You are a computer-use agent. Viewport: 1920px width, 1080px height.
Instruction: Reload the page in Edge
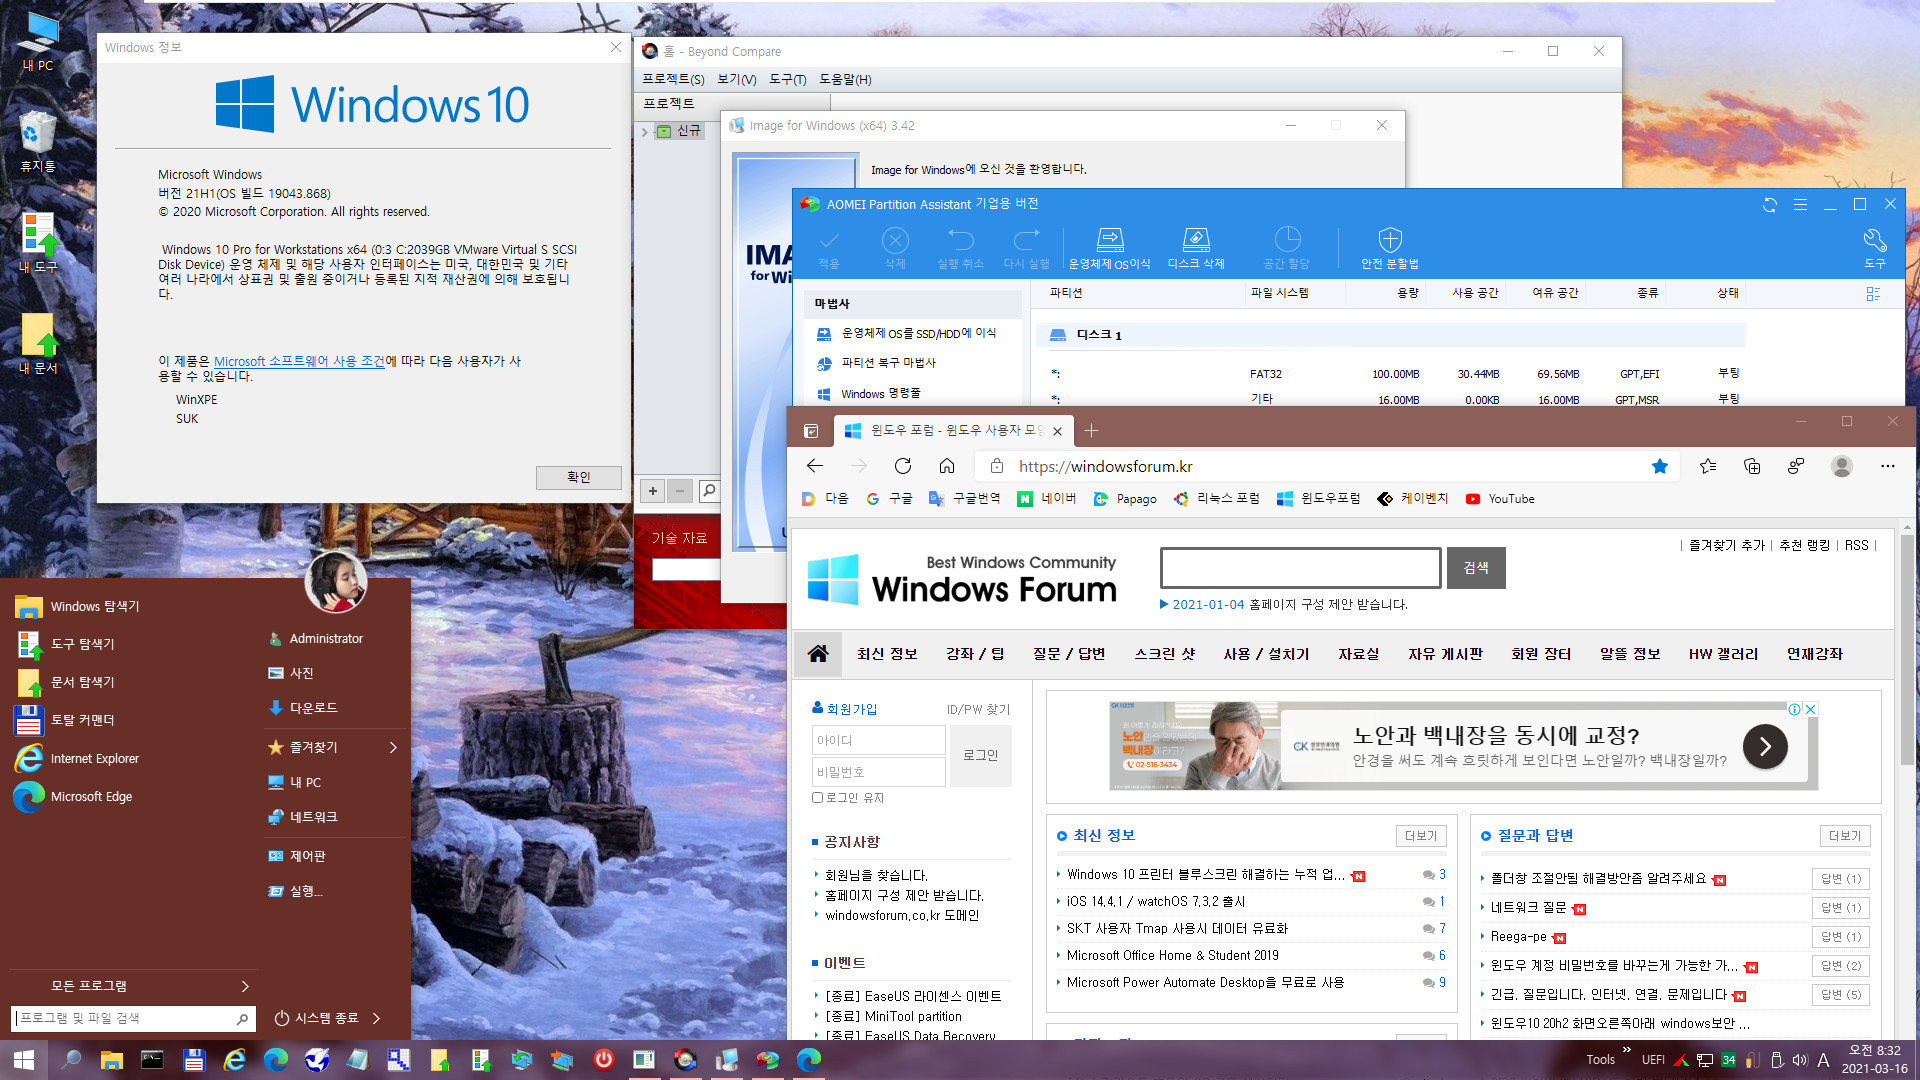[903, 466]
